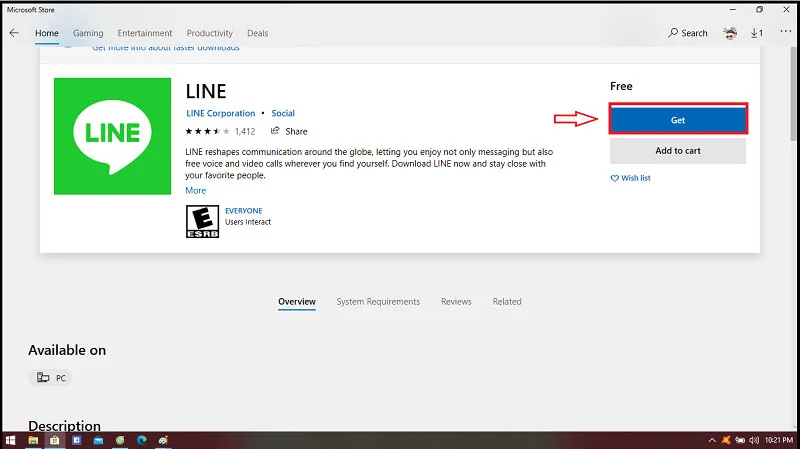Open the clock showing 10:21 PM

pyautogui.click(x=779, y=440)
